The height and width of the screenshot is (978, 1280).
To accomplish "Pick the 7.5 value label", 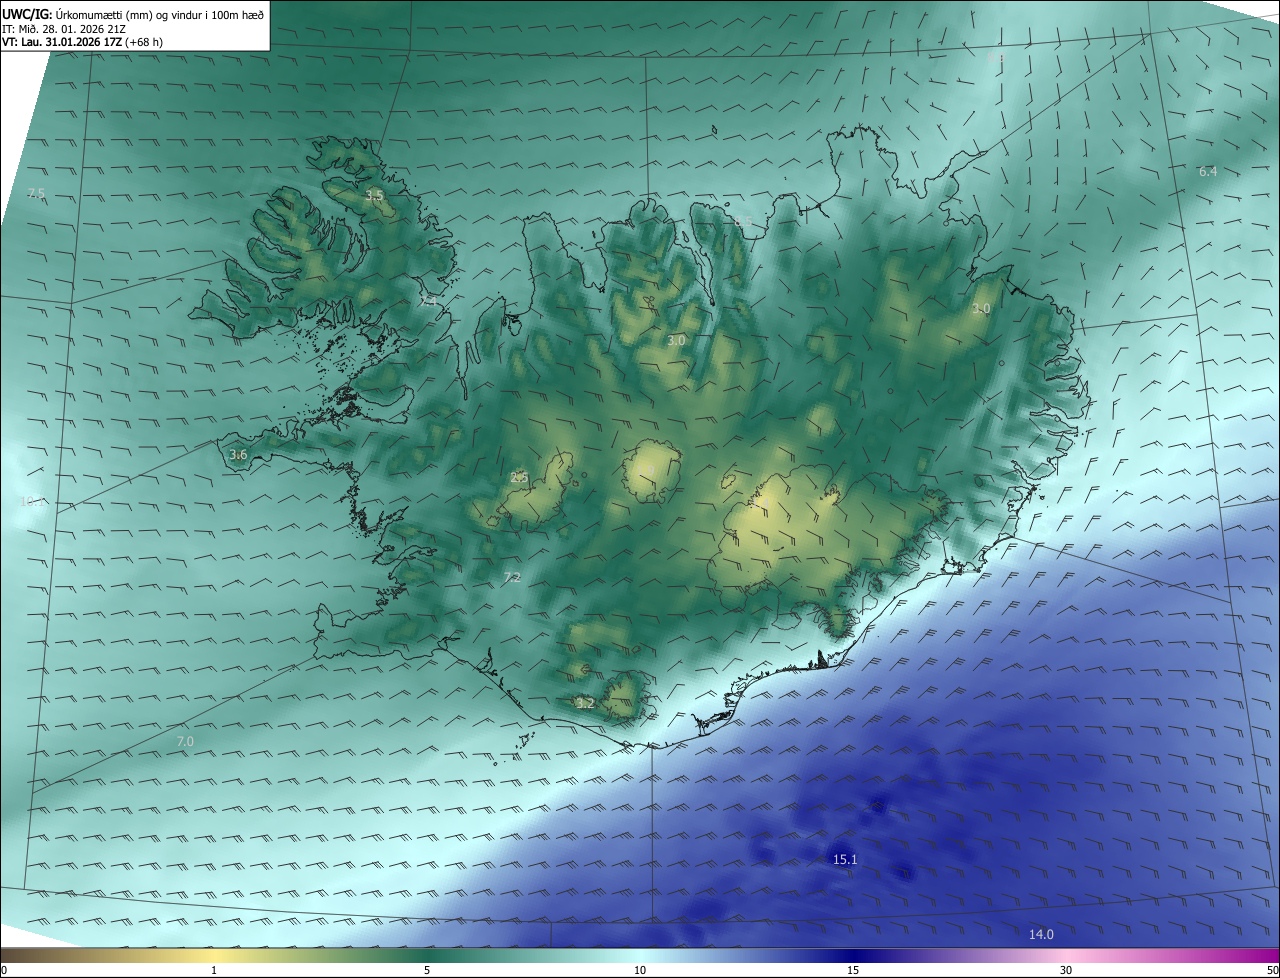I will [x=36, y=193].
